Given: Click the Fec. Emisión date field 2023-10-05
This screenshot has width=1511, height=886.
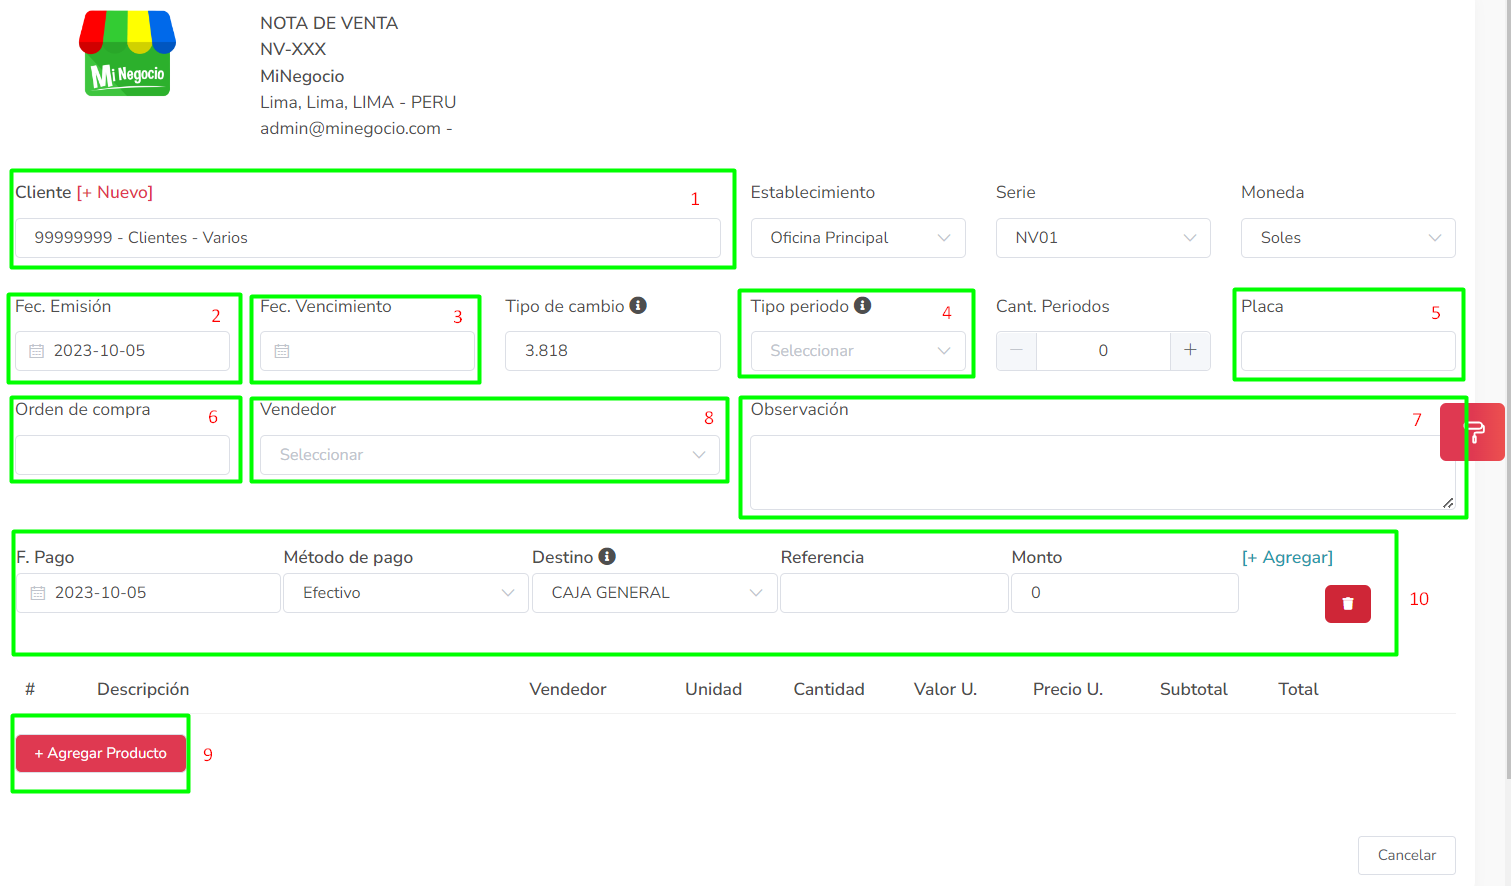Looking at the screenshot, I should point(122,351).
